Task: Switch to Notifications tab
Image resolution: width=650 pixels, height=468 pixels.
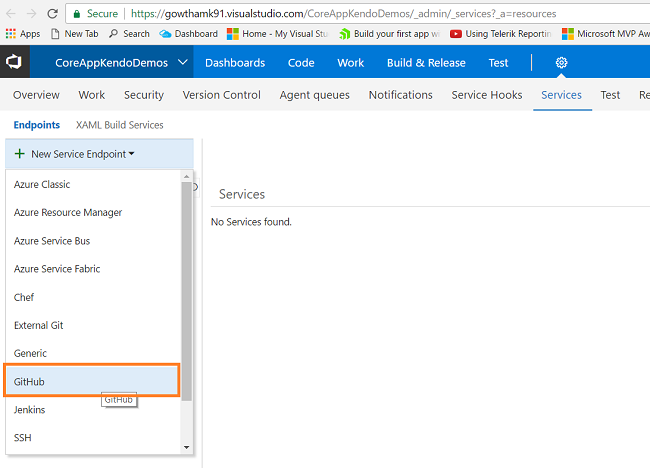Action: click(x=400, y=95)
